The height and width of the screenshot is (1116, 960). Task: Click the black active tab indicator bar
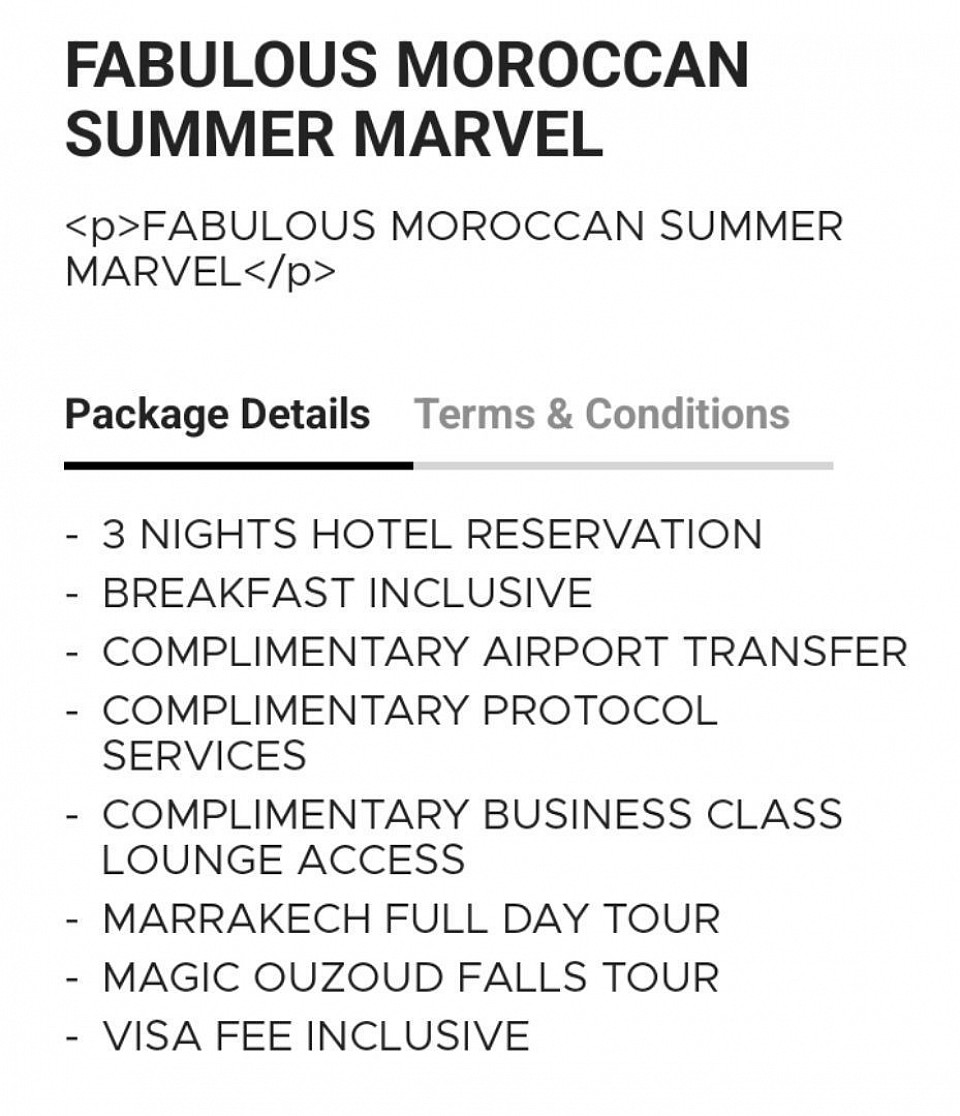tap(238, 465)
